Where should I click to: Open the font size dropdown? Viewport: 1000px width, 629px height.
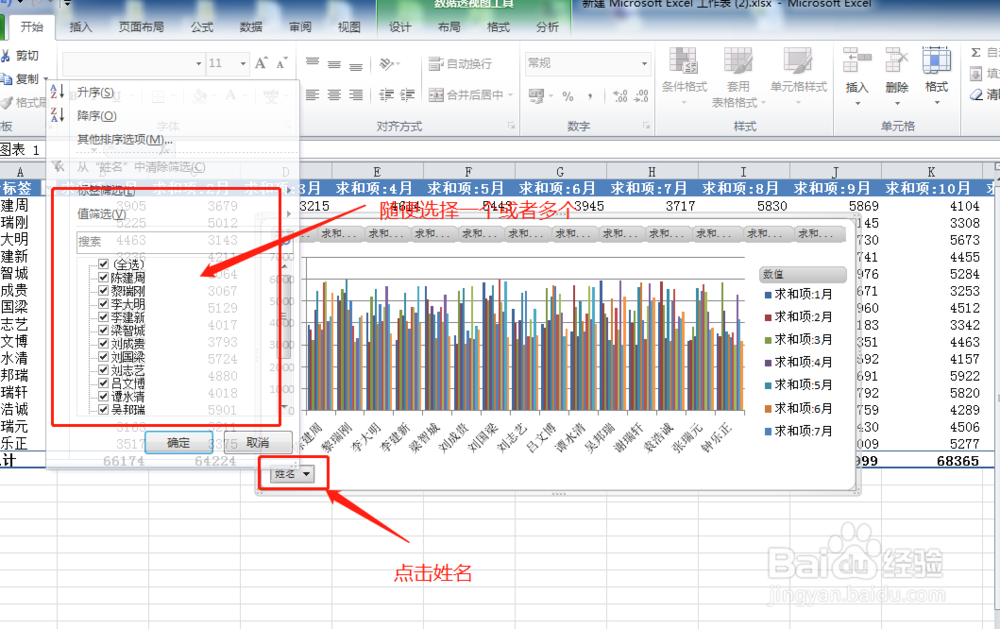[x=243, y=63]
